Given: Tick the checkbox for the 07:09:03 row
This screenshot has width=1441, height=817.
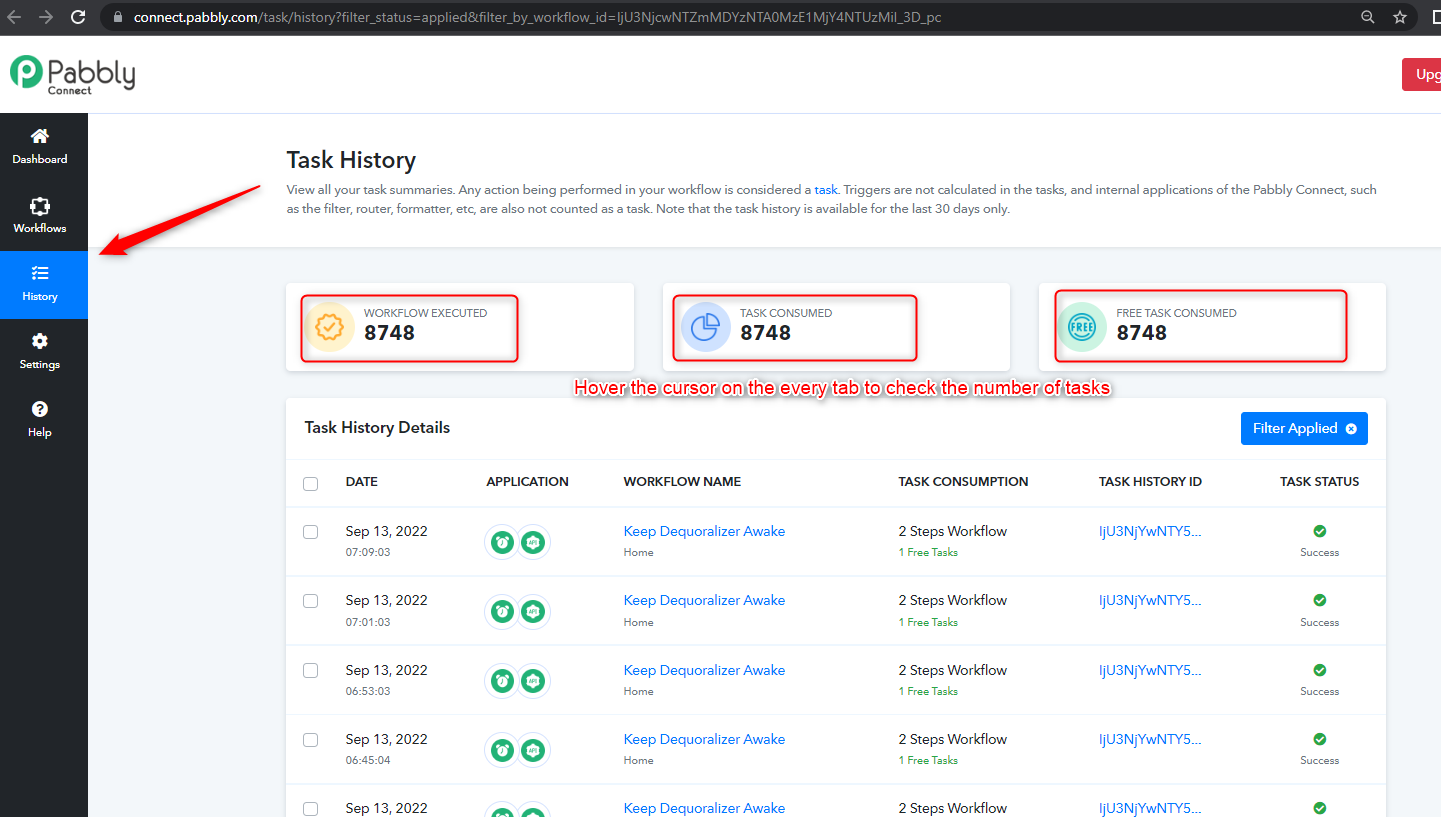Looking at the screenshot, I should 310,532.
